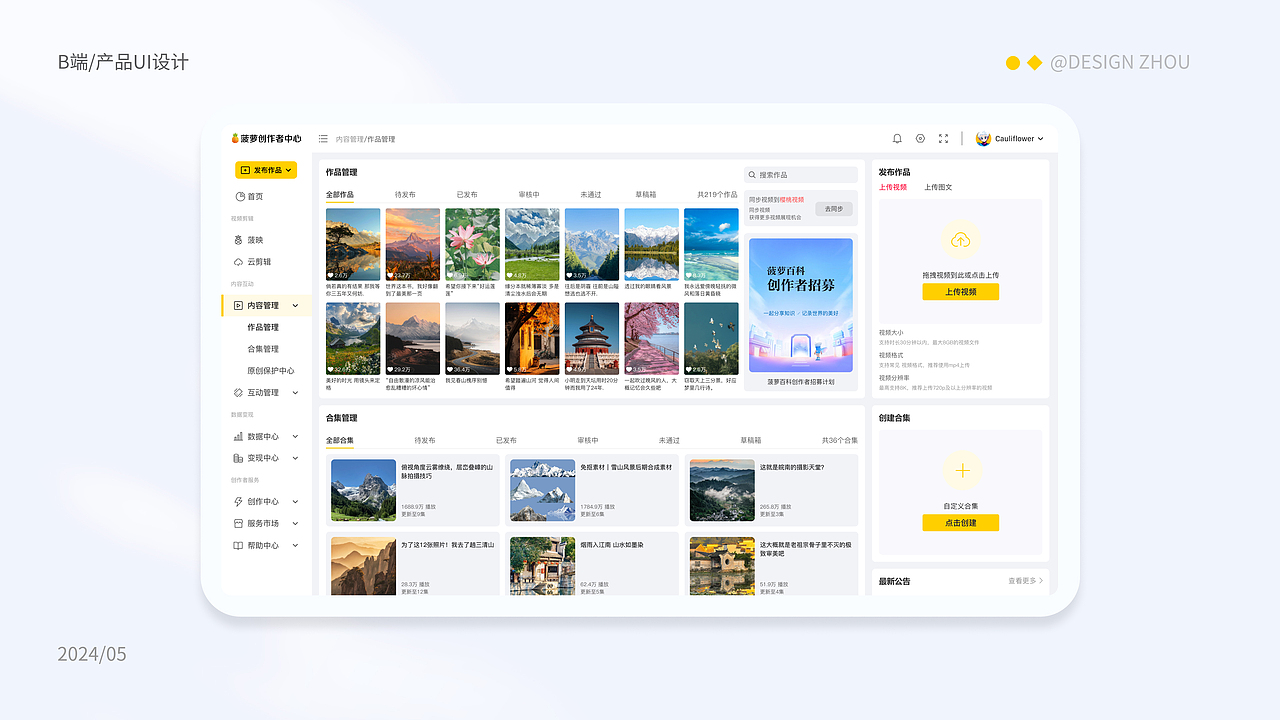This screenshot has width=1280, height=720.
Task: Switch to 草稿箱 tab under 作品管理
Action: (646, 195)
